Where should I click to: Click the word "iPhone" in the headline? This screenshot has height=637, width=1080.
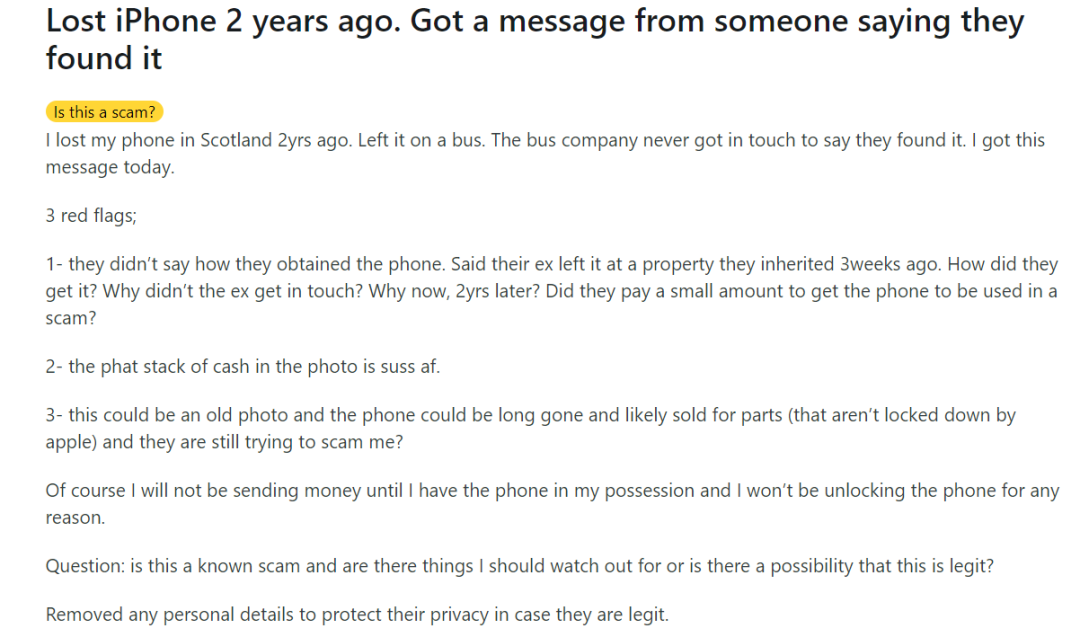pyautogui.click(x=165, y=22)
